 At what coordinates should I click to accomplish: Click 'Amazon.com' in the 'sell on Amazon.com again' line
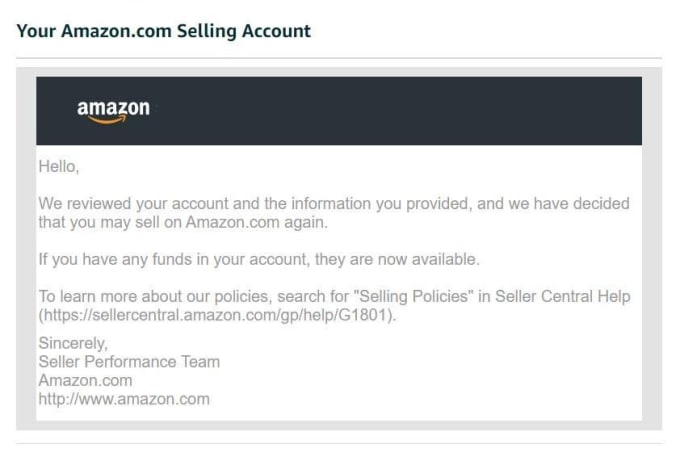click(232, 222)
